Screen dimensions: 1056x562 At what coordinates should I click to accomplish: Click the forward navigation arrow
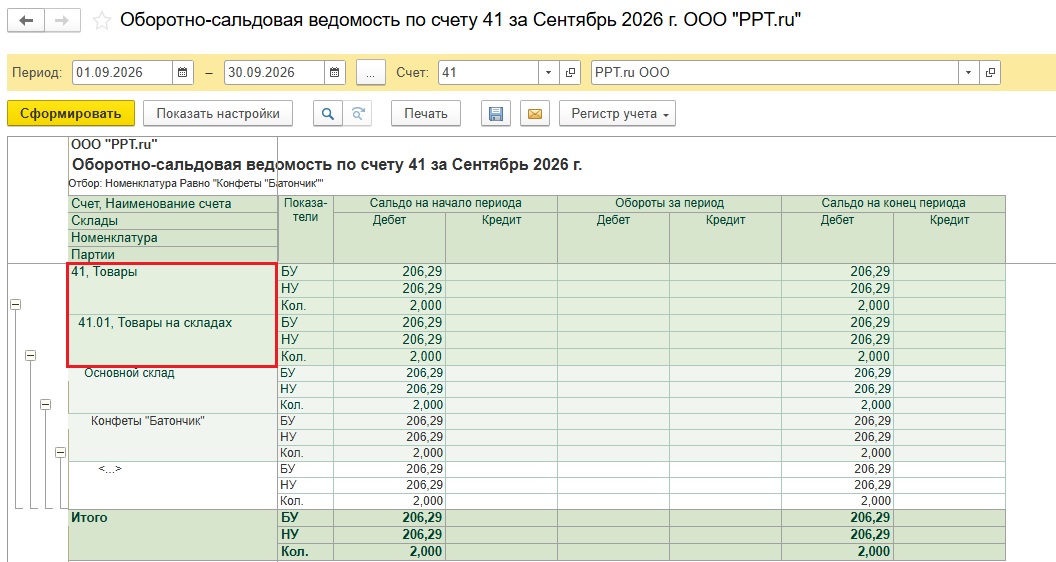pyautogui.click(x=62, y=20)
